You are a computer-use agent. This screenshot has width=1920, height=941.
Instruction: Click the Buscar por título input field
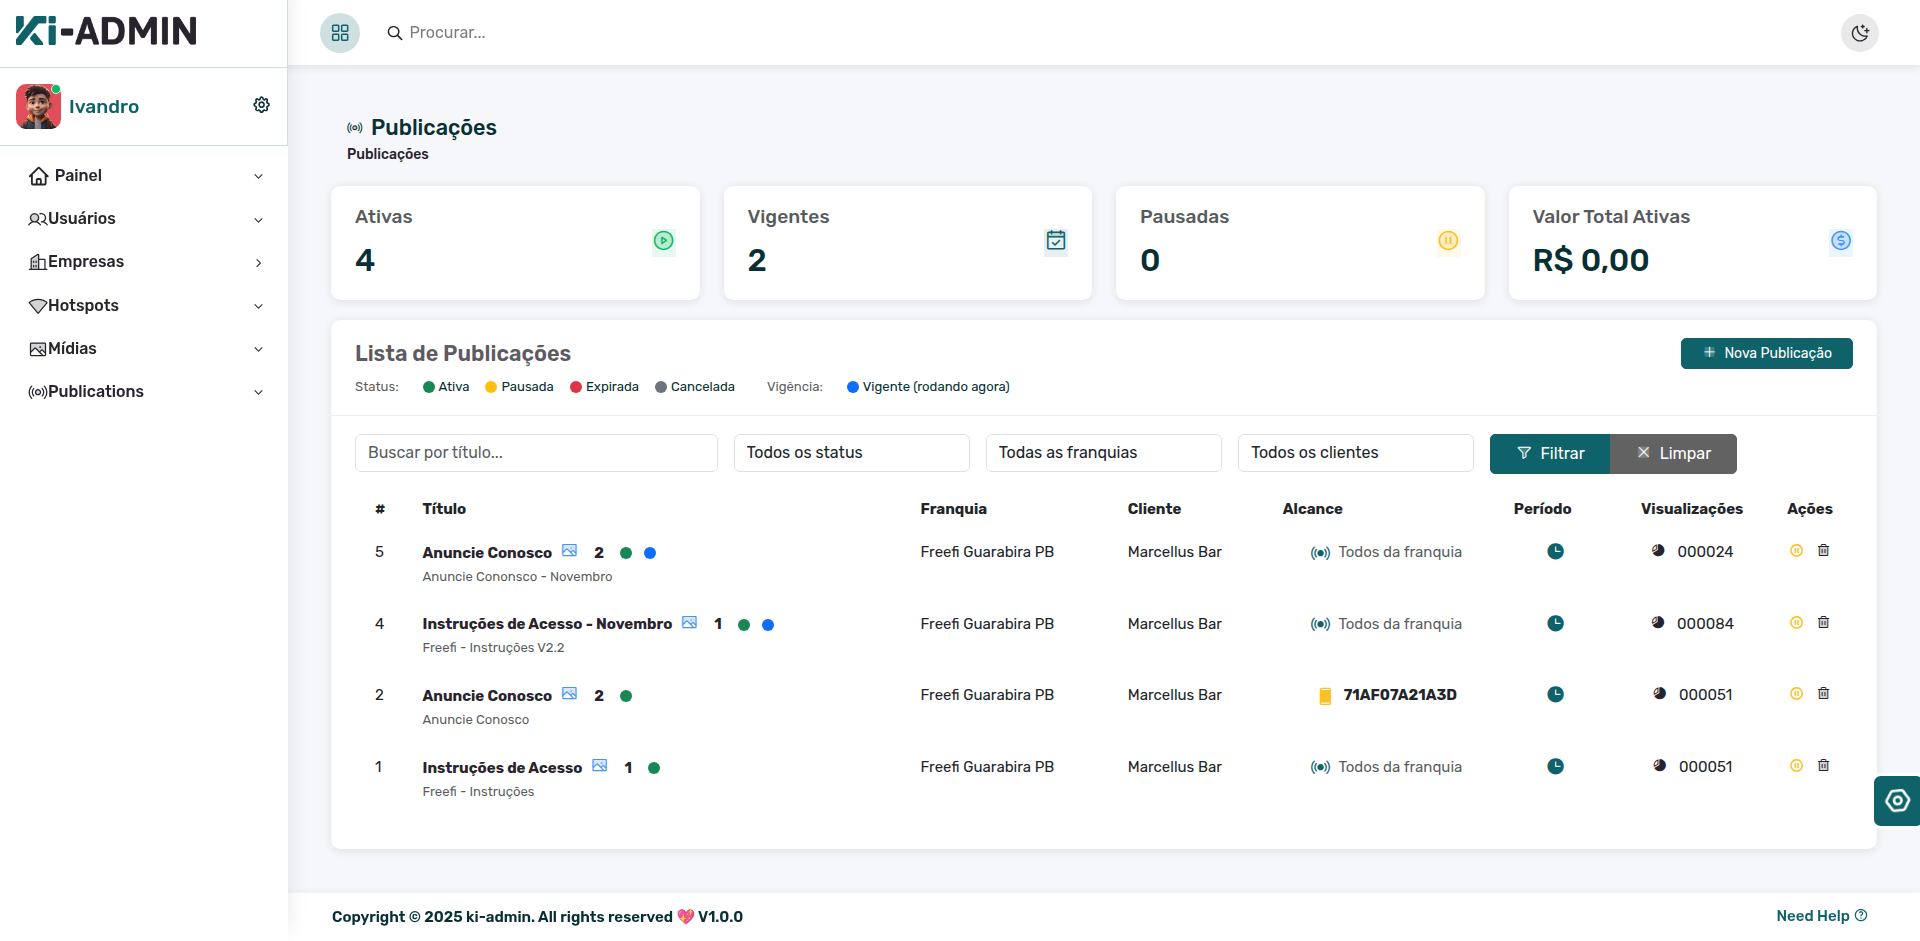coord(536,453)
